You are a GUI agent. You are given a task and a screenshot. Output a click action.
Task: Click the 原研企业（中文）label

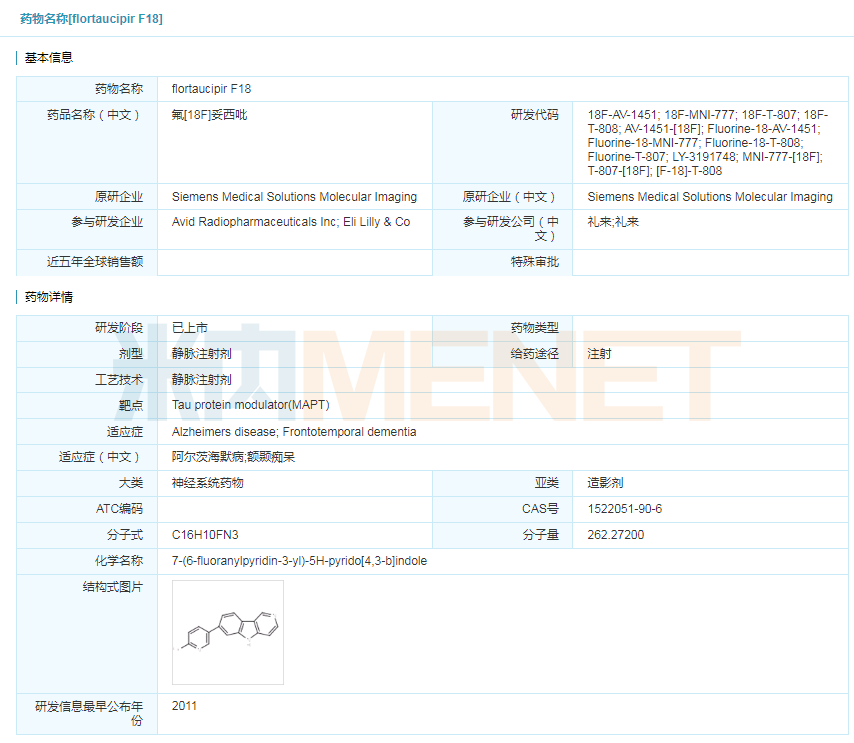tap(511, 197)
